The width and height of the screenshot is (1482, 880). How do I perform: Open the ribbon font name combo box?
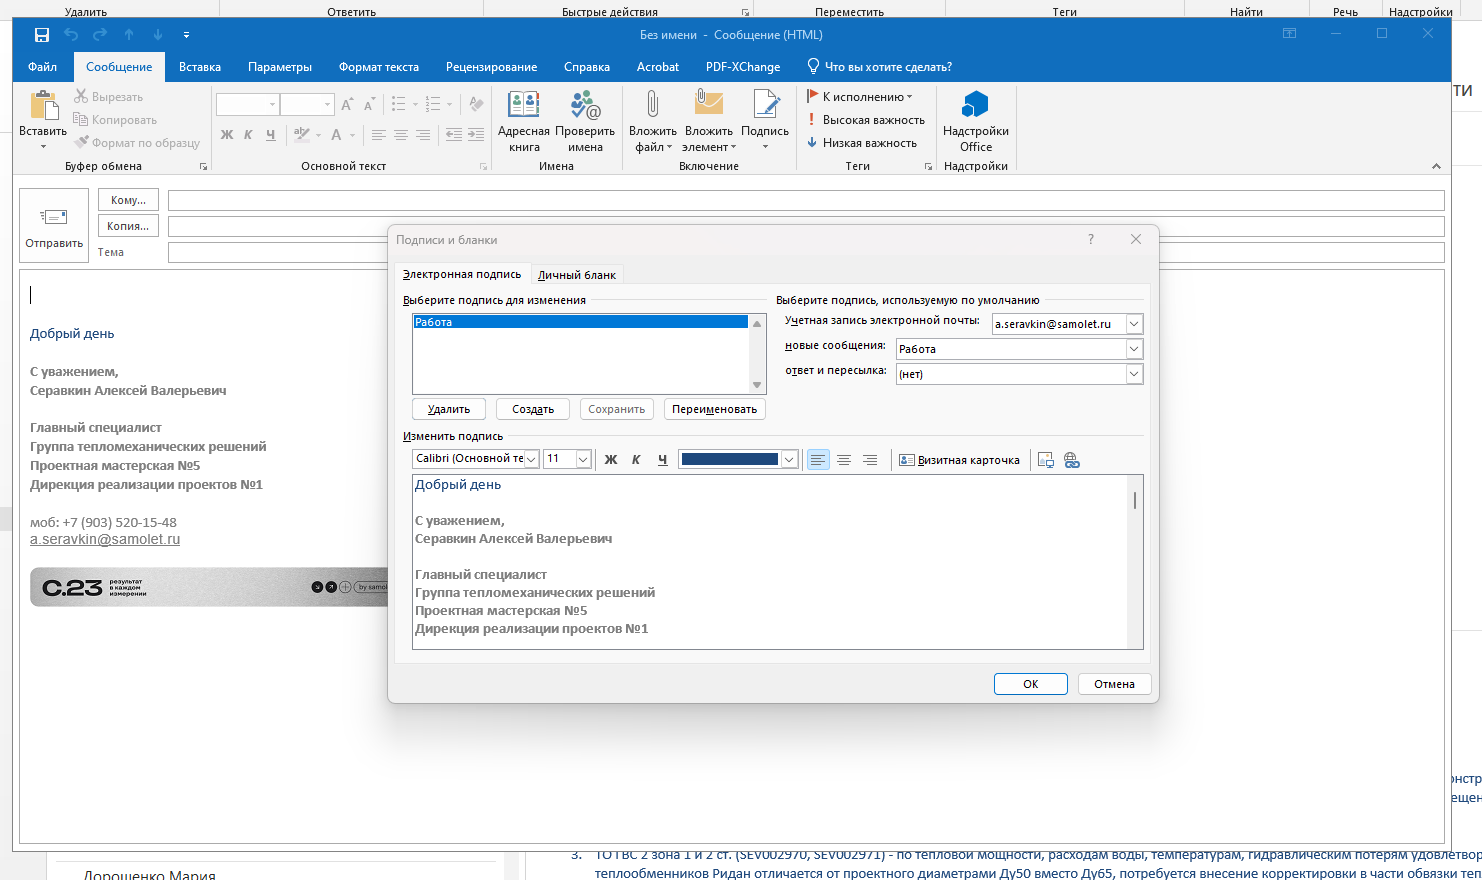[247, 104]
